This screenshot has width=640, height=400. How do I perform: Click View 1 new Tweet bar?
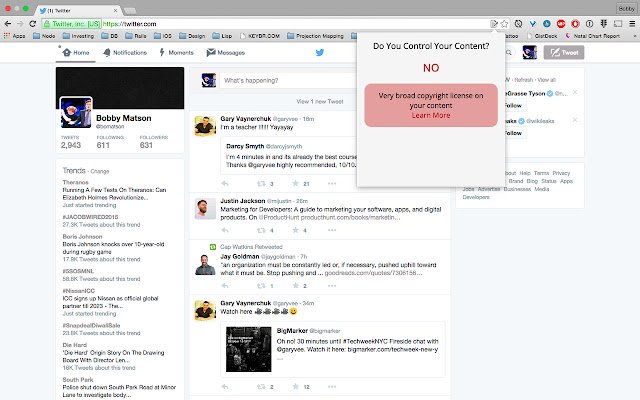320,102
